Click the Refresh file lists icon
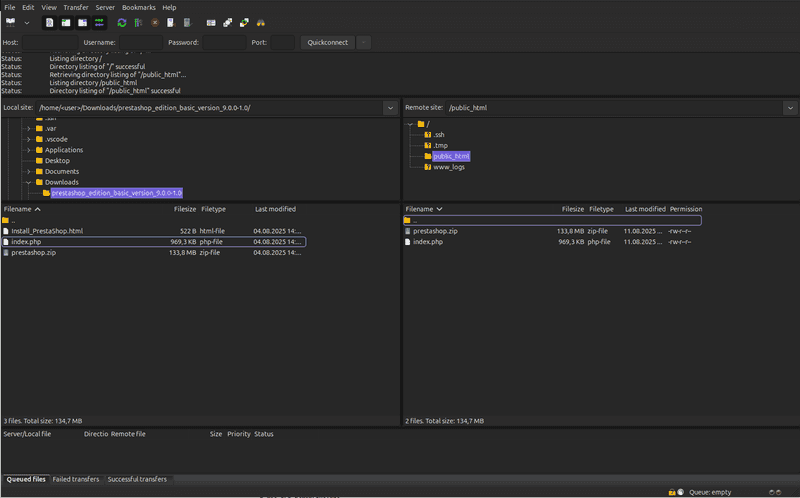Image resolution: width=800 pixels, height=498 pixels. [122, 22]
